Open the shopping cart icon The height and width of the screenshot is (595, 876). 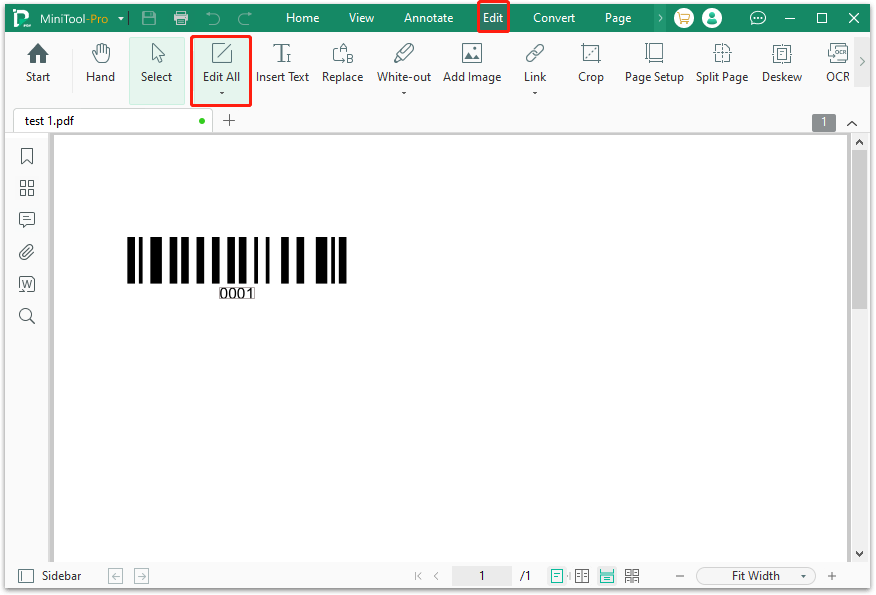pos(683,18)
